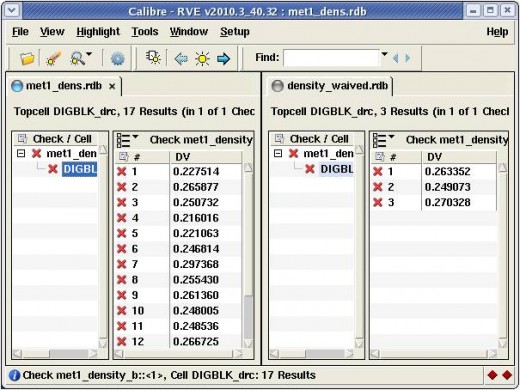
Task: Open database with the folder icon
Action: [27, 58]
